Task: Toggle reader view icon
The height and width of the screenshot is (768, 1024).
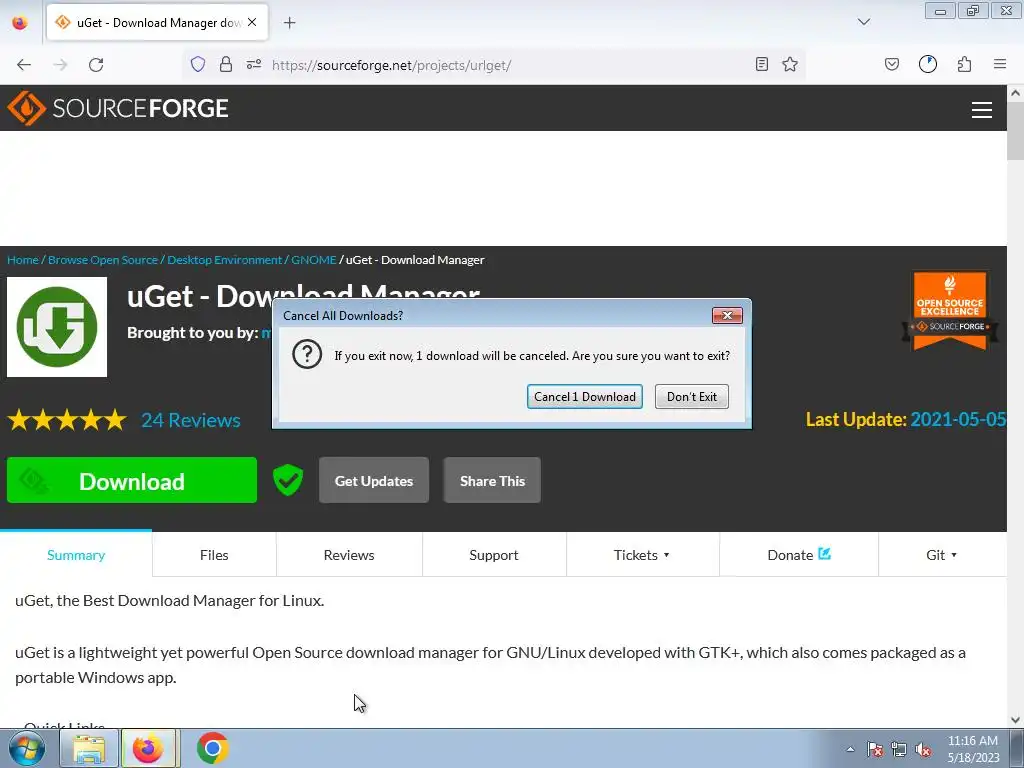Action: point(761,64)
